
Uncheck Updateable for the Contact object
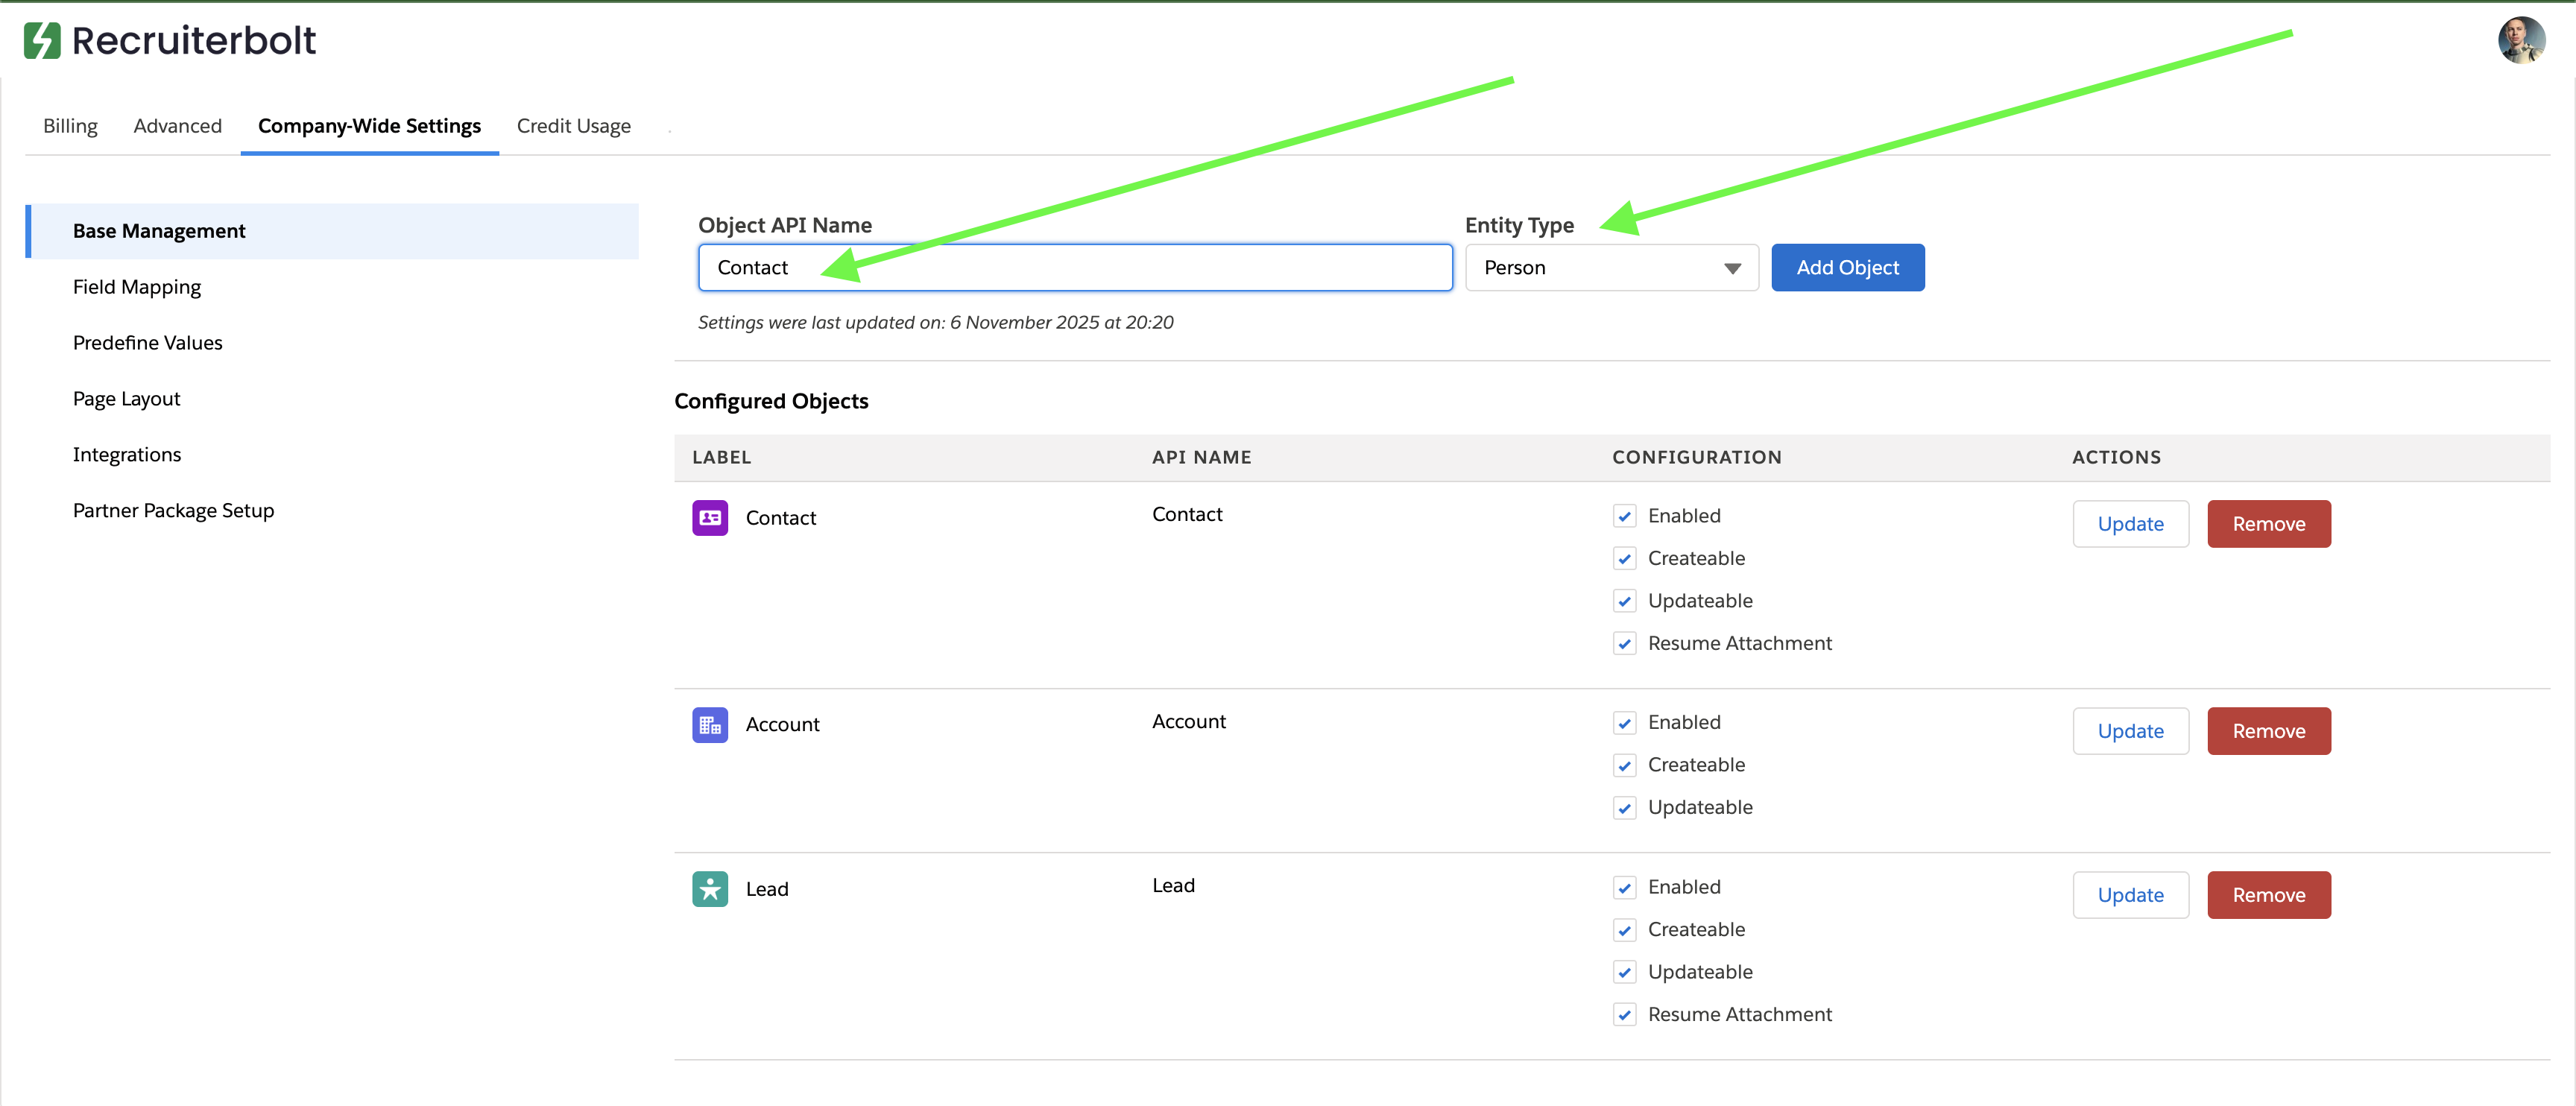[x=1624, y=601]
